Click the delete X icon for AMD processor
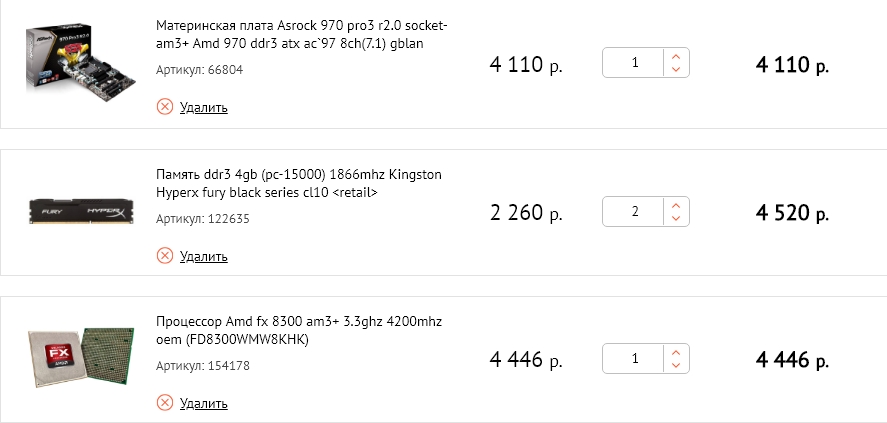The image size is (887, 423). 165,403
